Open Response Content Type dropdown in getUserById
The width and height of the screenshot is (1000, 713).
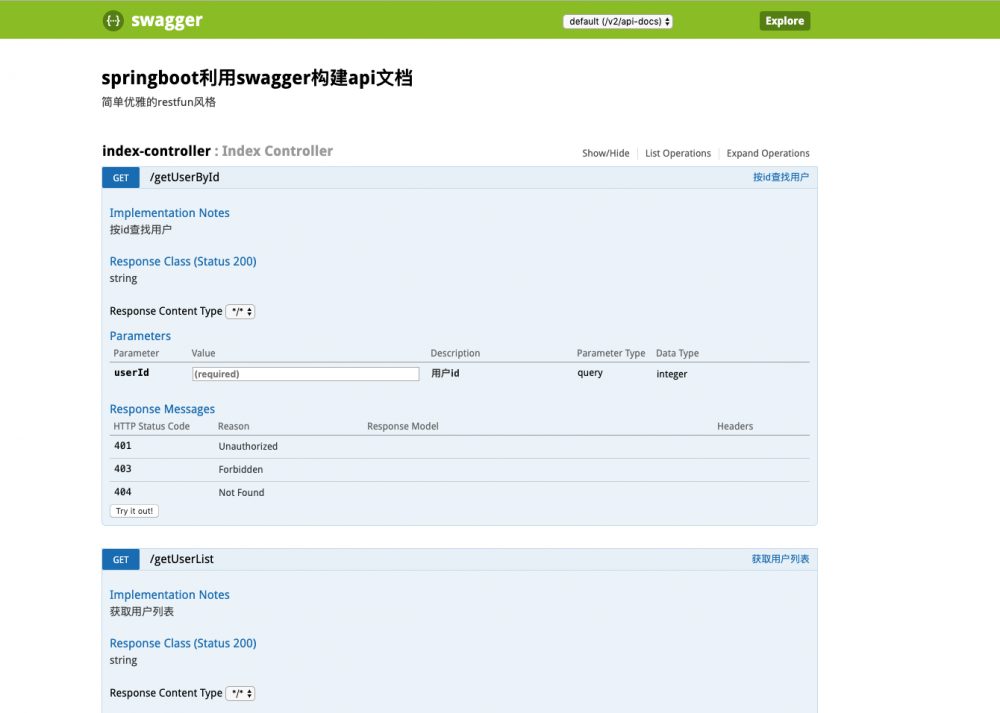click(x=240, y=311)
